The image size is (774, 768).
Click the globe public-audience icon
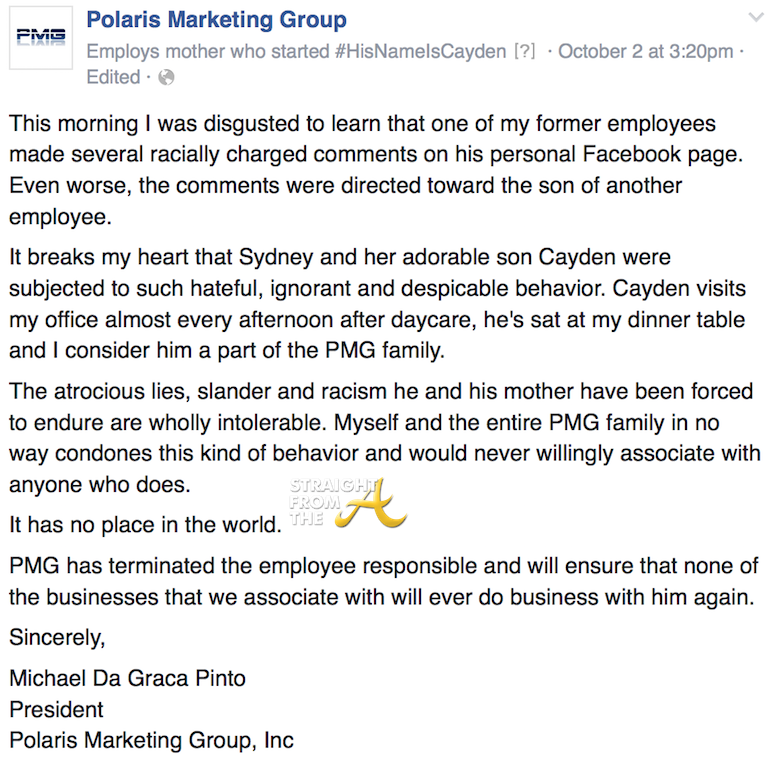pyautogui.click(x=166, y=77)
